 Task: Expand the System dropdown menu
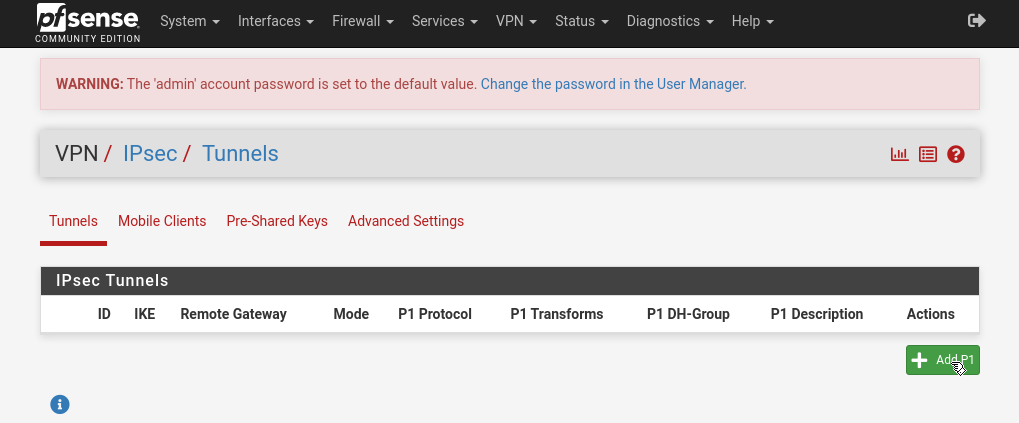tap(190, 21)
